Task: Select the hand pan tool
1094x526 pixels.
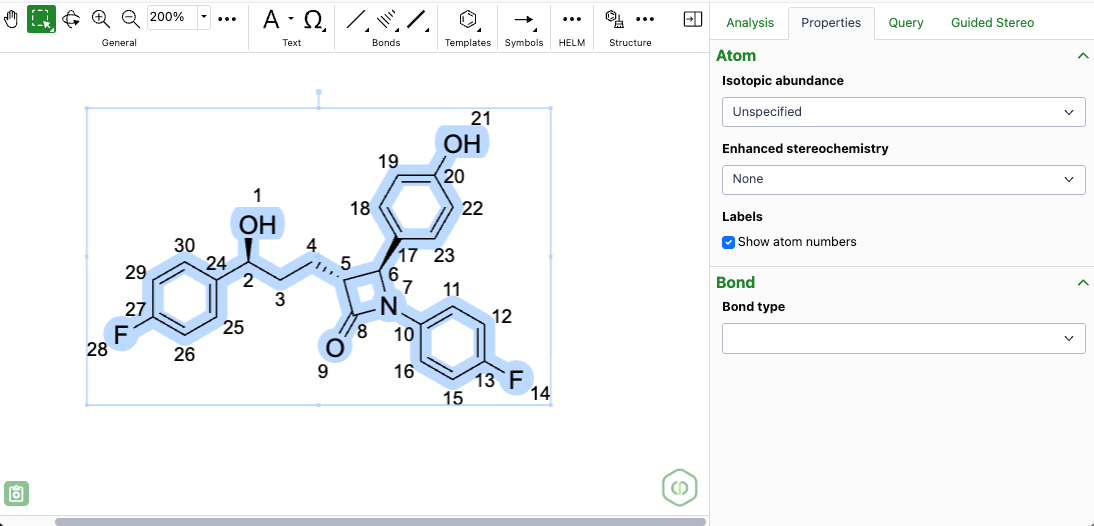Action: tap(12, 18)
